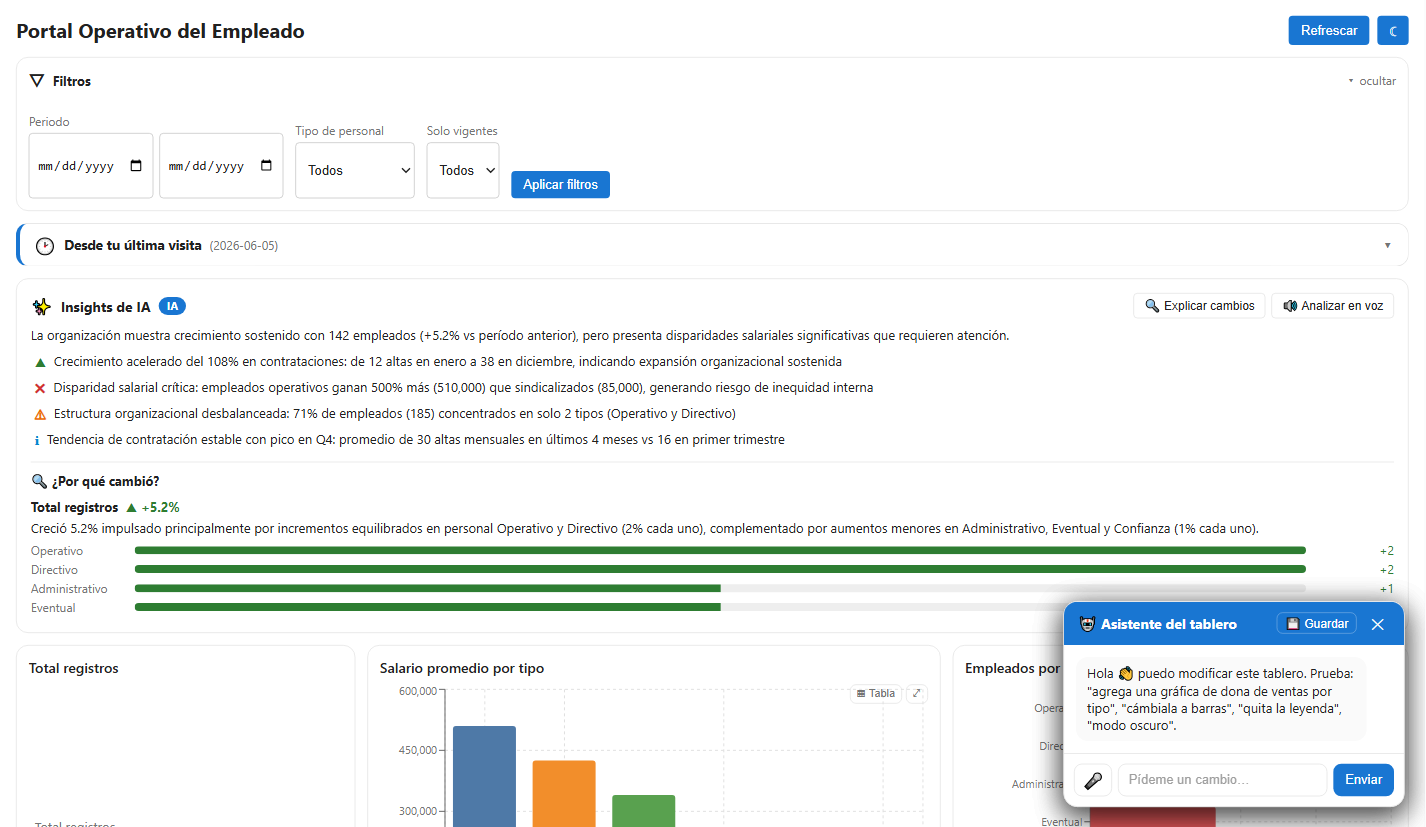This screenshot has width=1426, height=827.
Task: Send message with Enviar button
Action: coord(1363,780)
